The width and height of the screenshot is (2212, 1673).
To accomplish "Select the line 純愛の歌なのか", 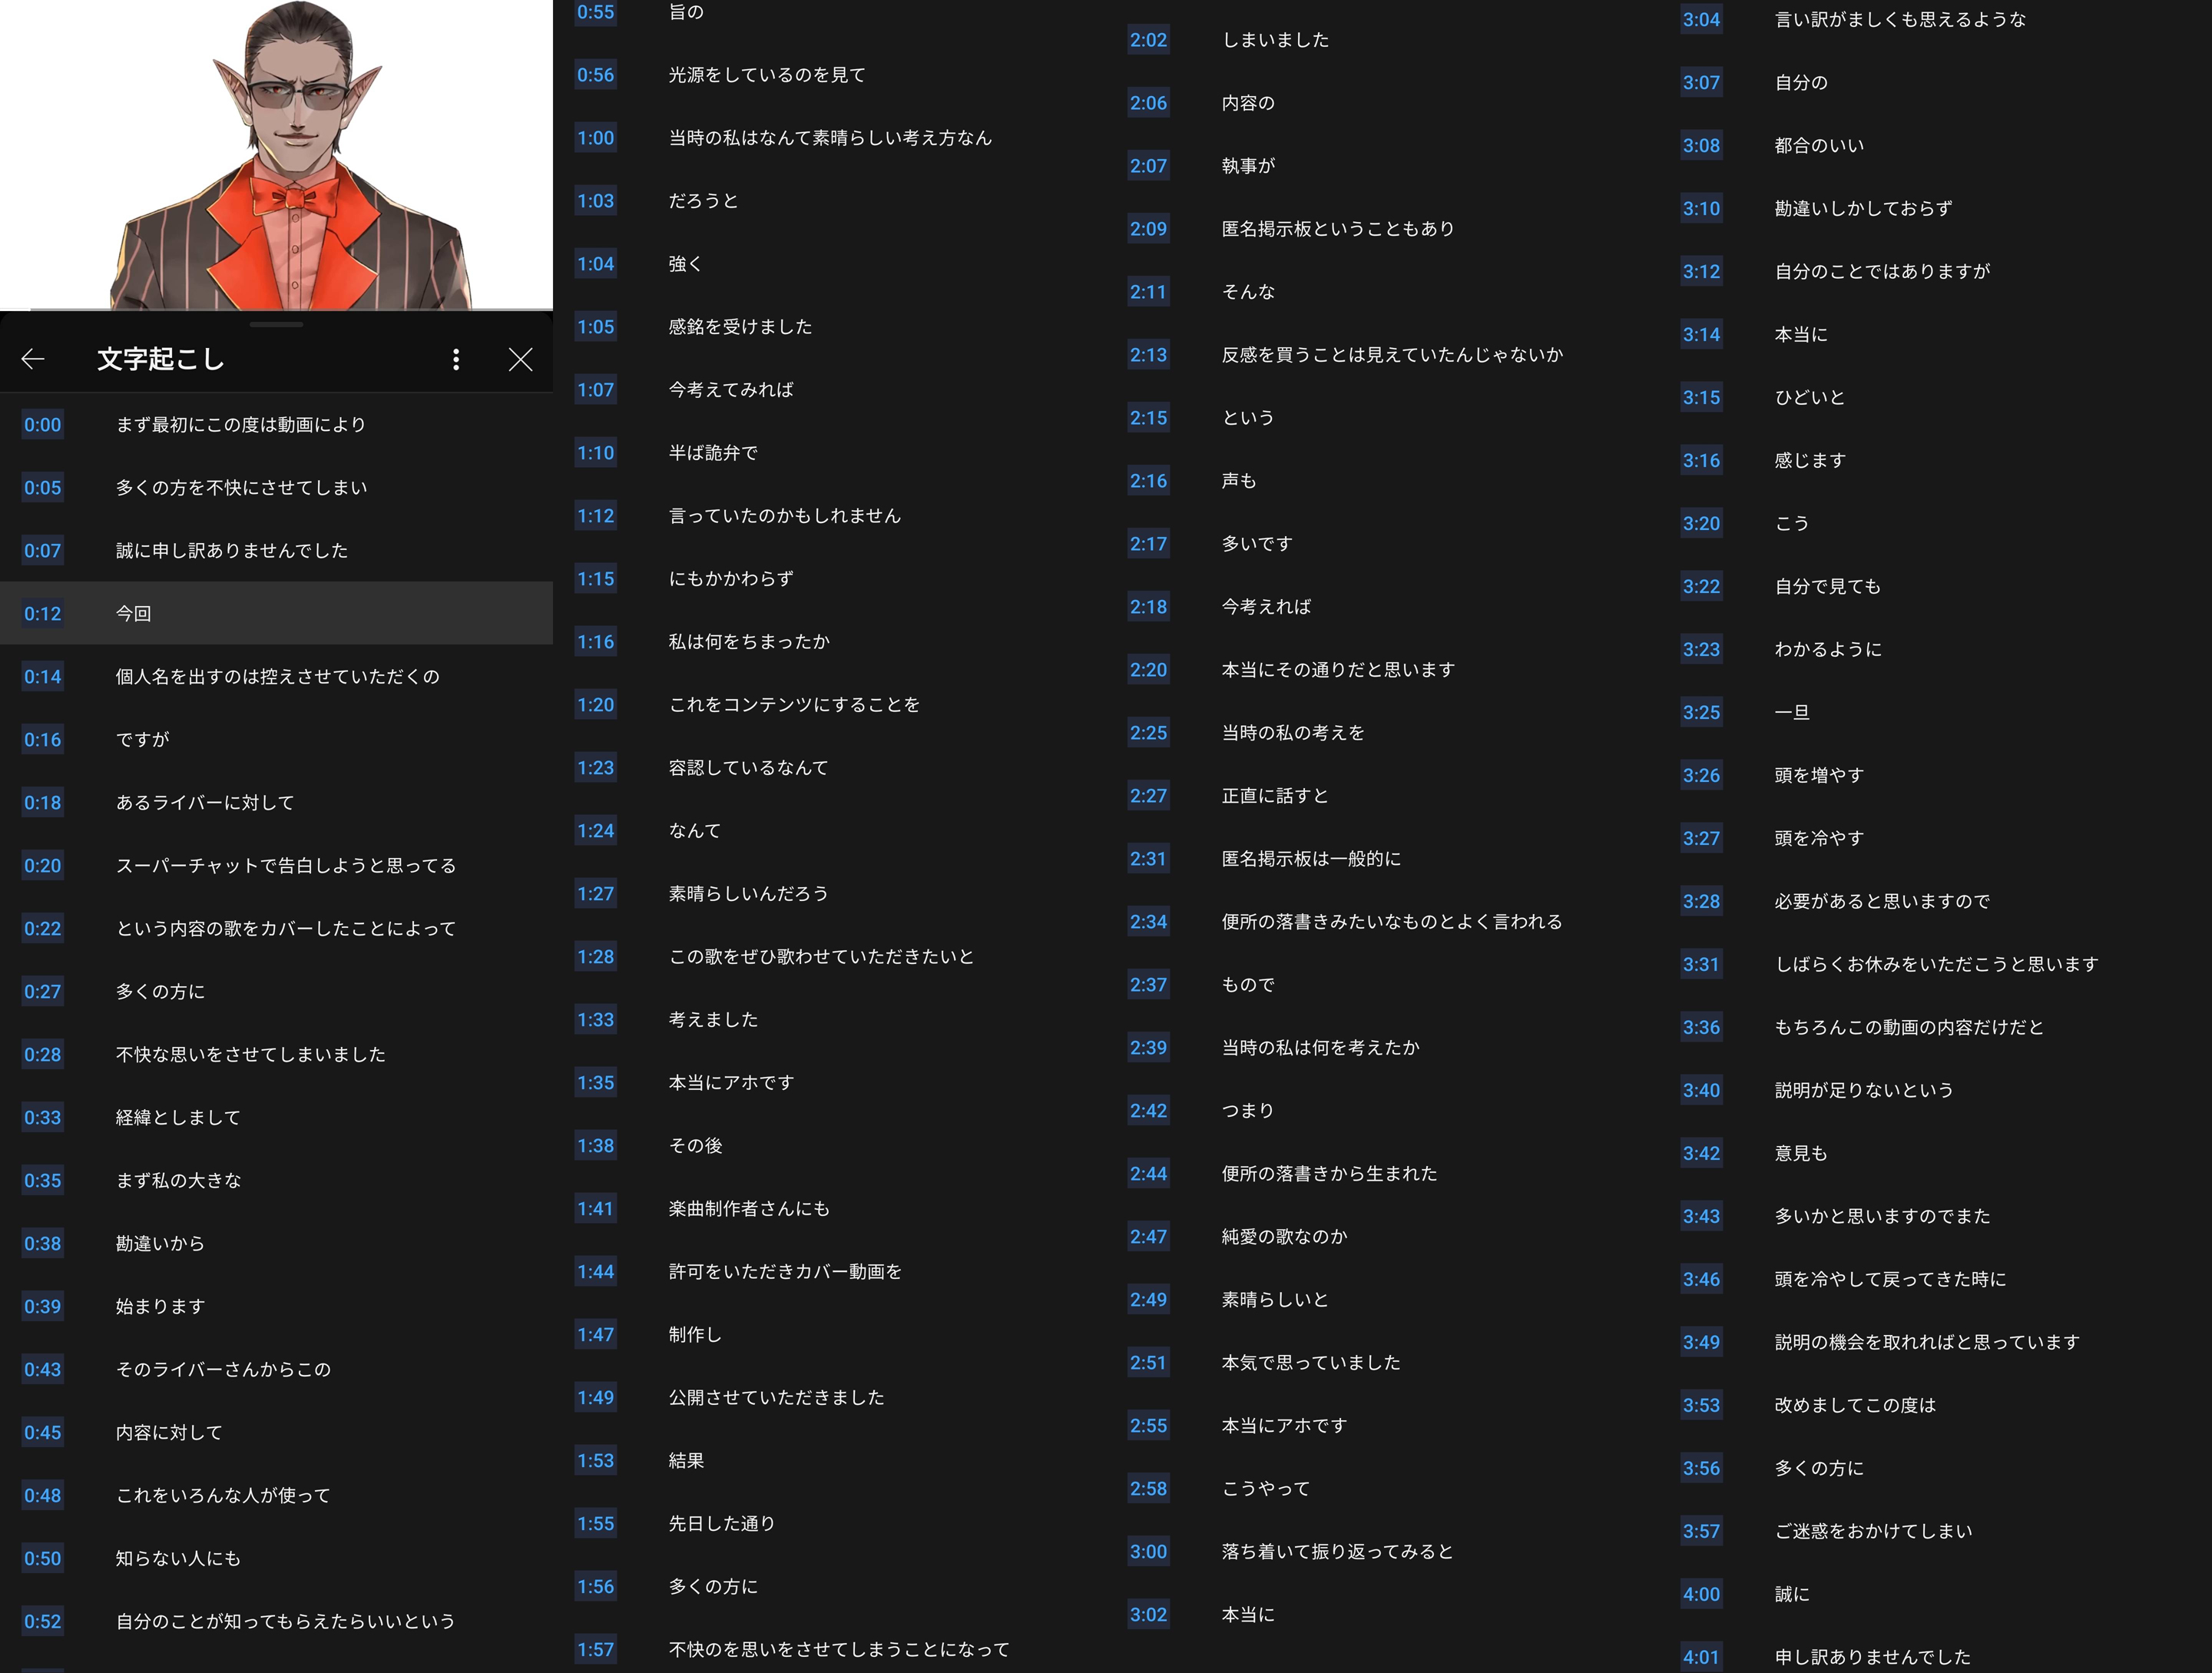I will [x=1284, y=1237].
